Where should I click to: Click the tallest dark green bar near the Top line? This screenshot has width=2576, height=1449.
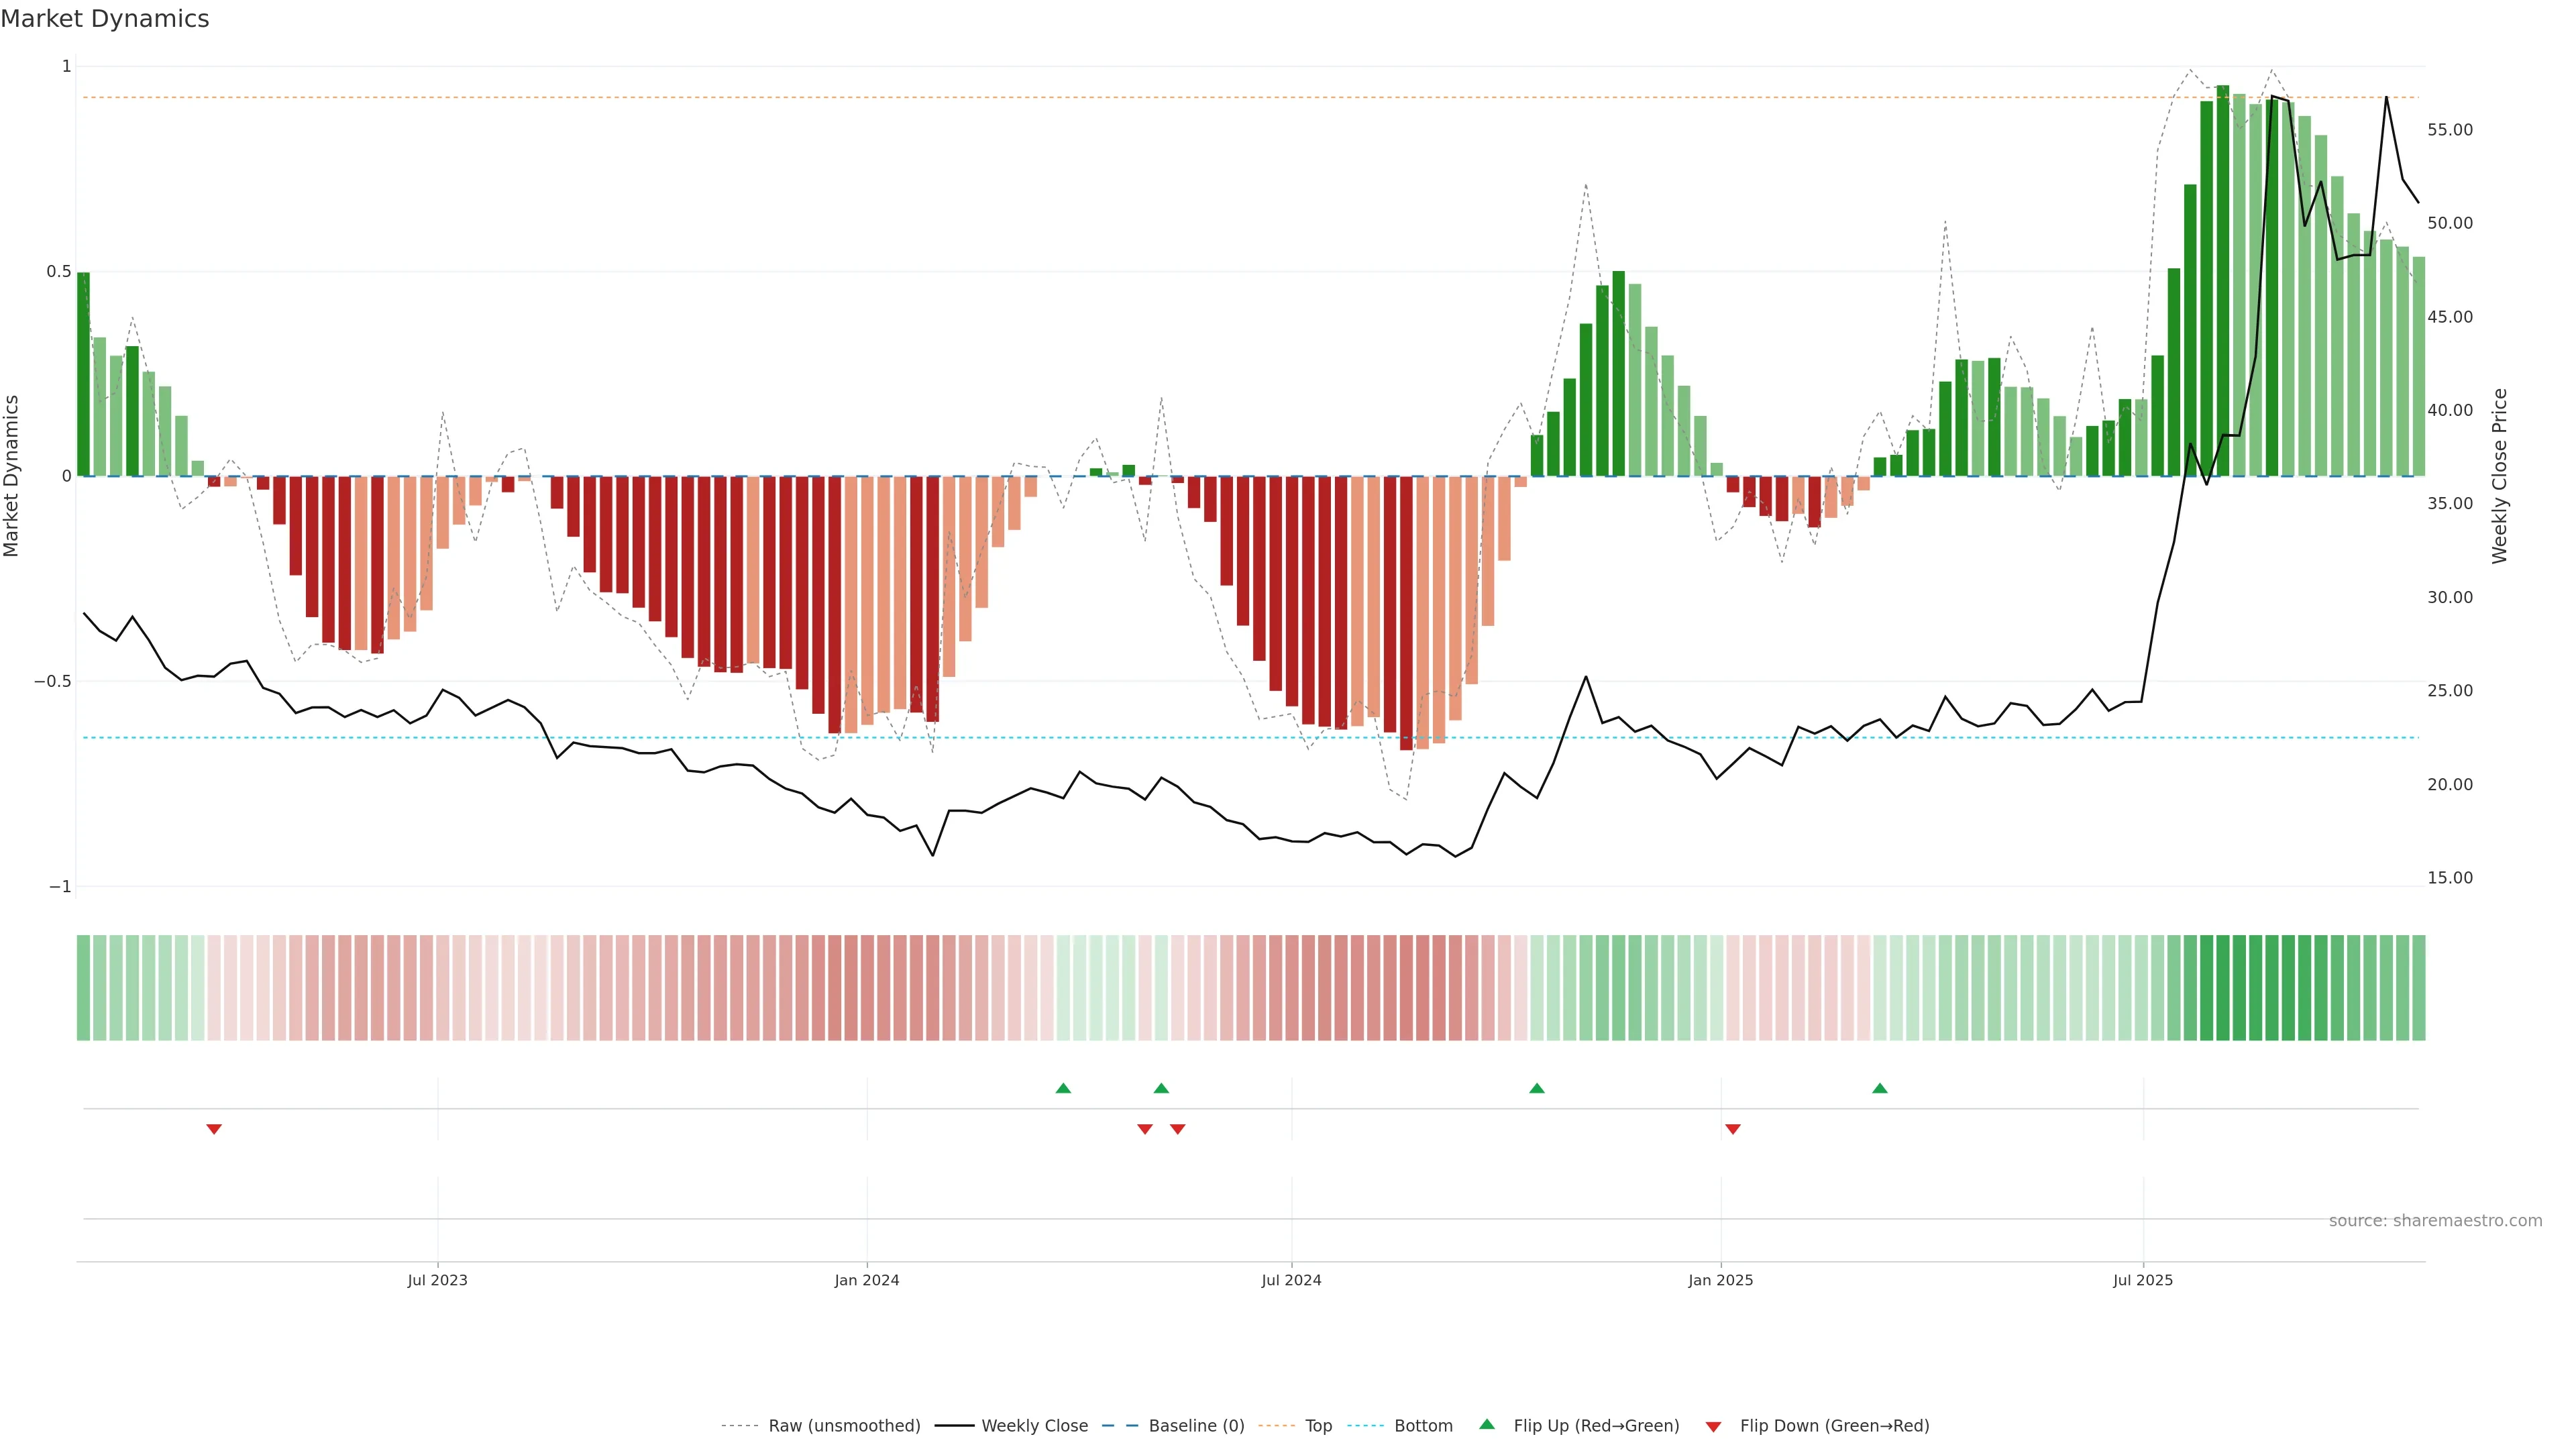[2222, 280]
